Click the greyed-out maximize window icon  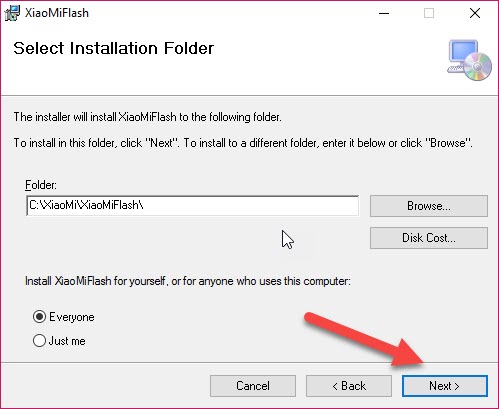[429, 13]
